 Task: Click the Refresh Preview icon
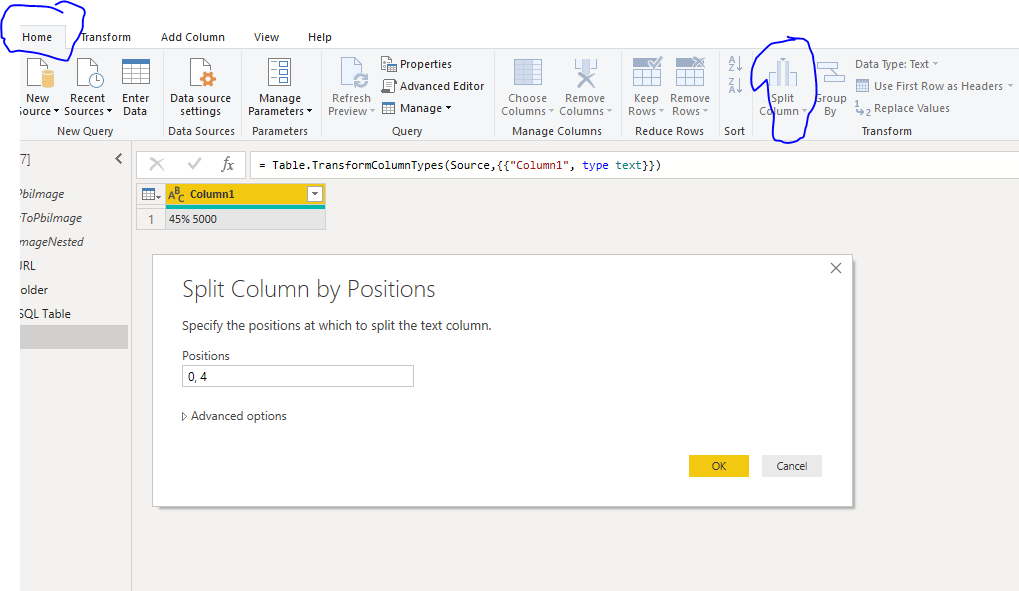pos(354,72)
